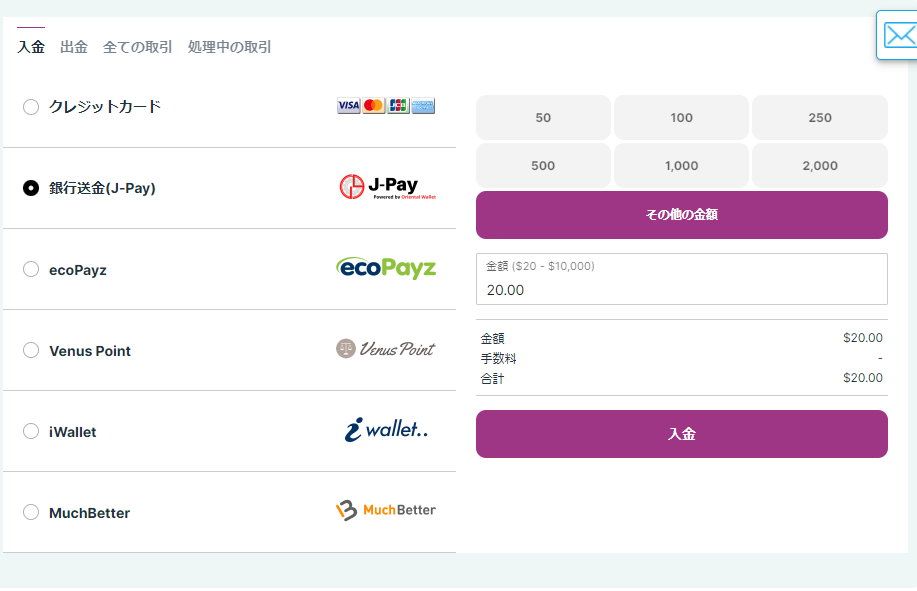Select the MuchBetter radio button
917x591 pixels.
[x=31, y=512]
